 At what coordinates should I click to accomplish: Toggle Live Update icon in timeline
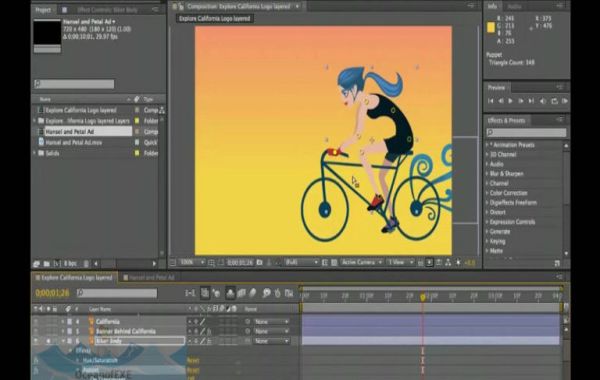click(205, 293)
